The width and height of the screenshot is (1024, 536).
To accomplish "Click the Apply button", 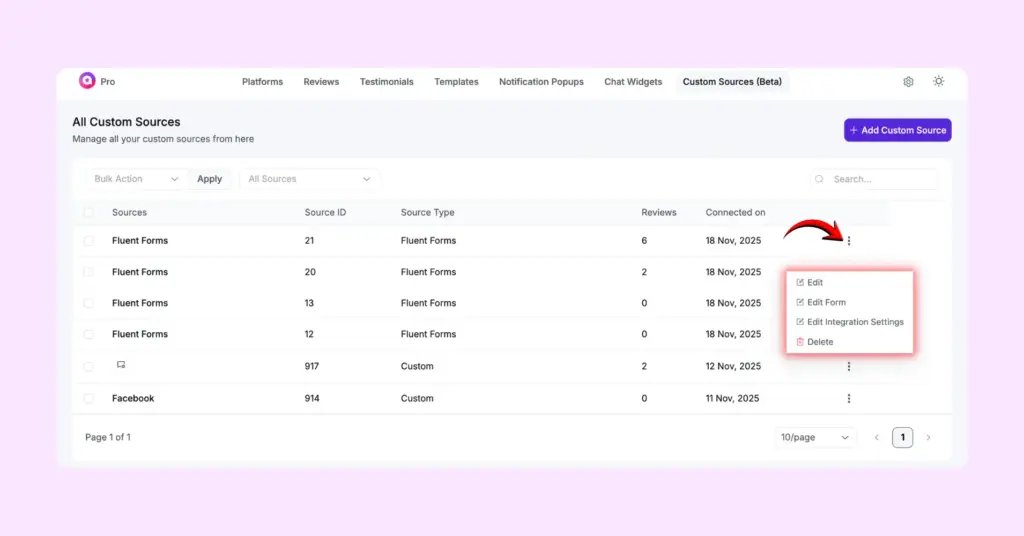I will pyautogui.click(x=210, y=179).
